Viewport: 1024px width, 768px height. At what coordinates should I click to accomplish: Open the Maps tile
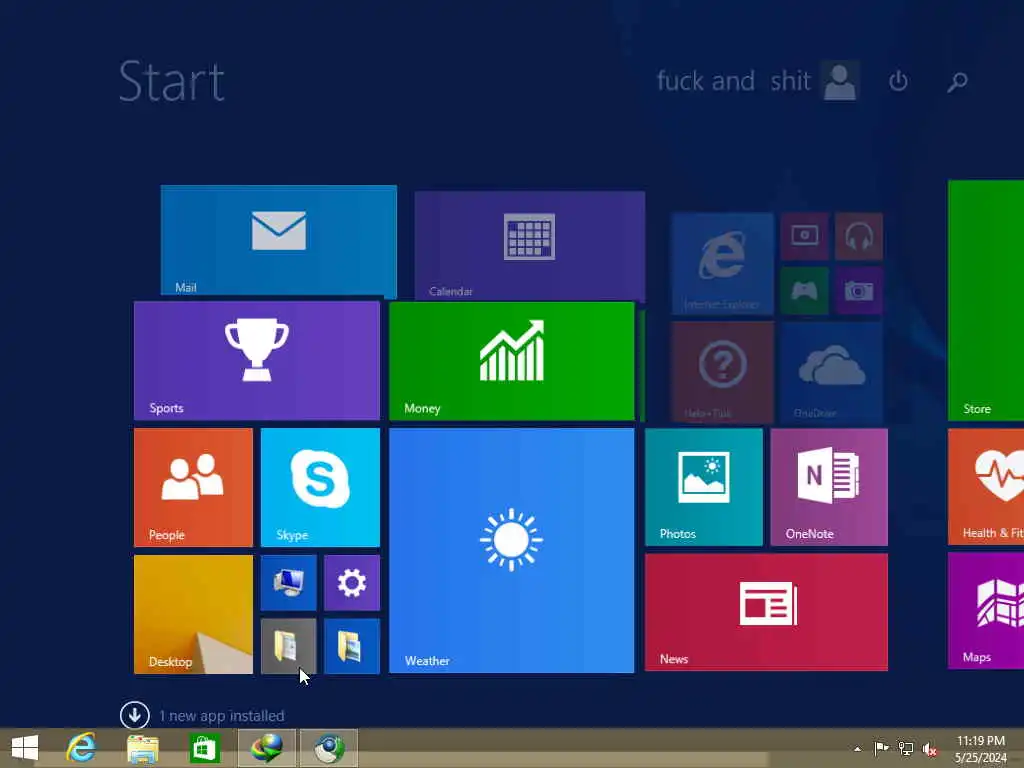986,611
